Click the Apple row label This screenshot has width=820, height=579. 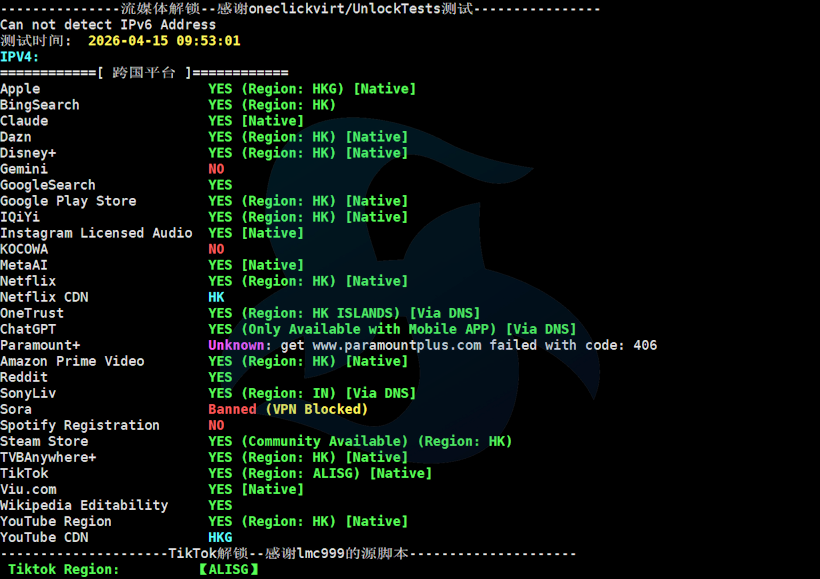tap(20, 89)
